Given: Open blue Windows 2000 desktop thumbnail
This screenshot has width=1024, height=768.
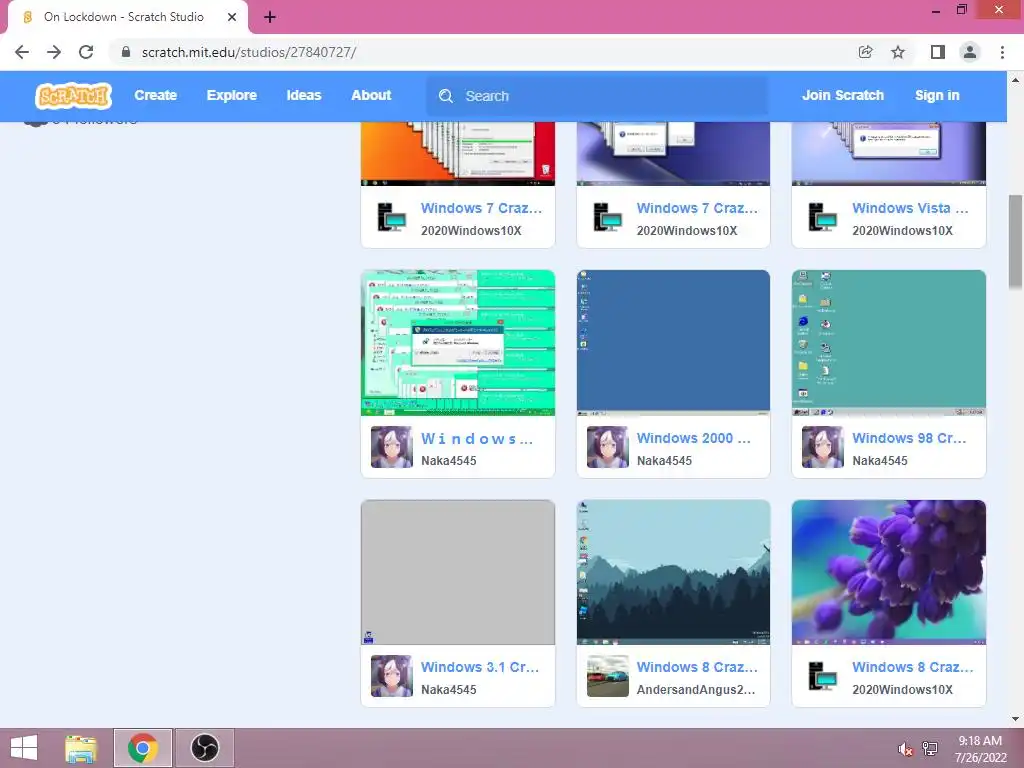Looking at the screenshot, I should (x=673, y=343).
